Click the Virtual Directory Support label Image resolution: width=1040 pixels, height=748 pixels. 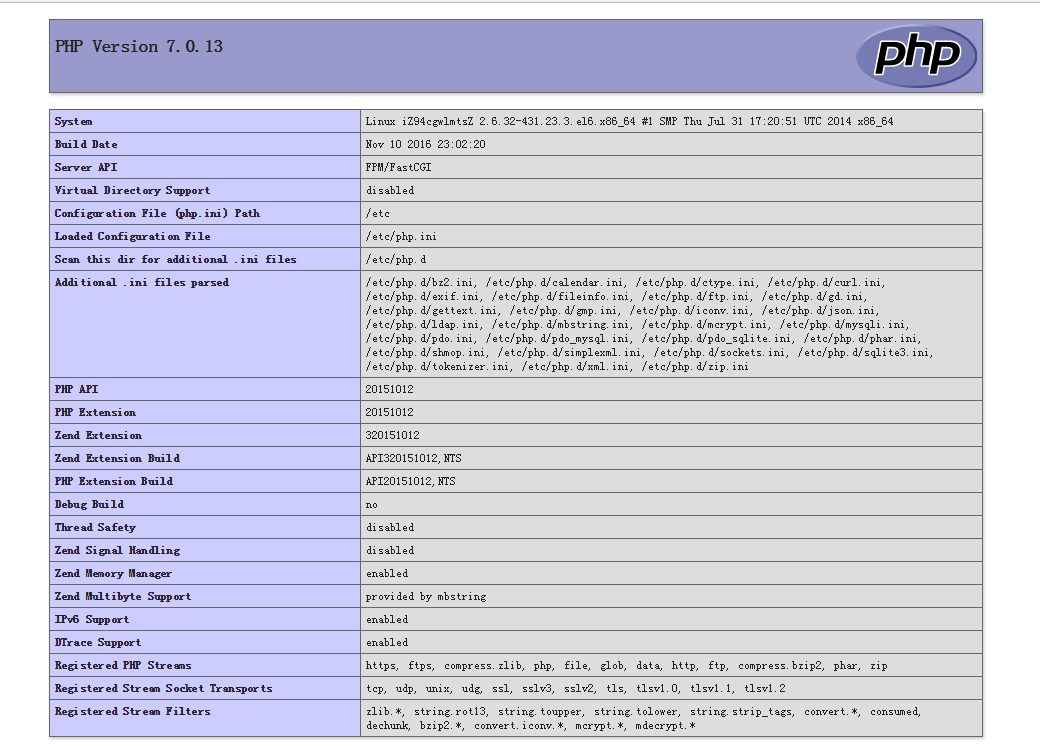[x=132, y=190]
